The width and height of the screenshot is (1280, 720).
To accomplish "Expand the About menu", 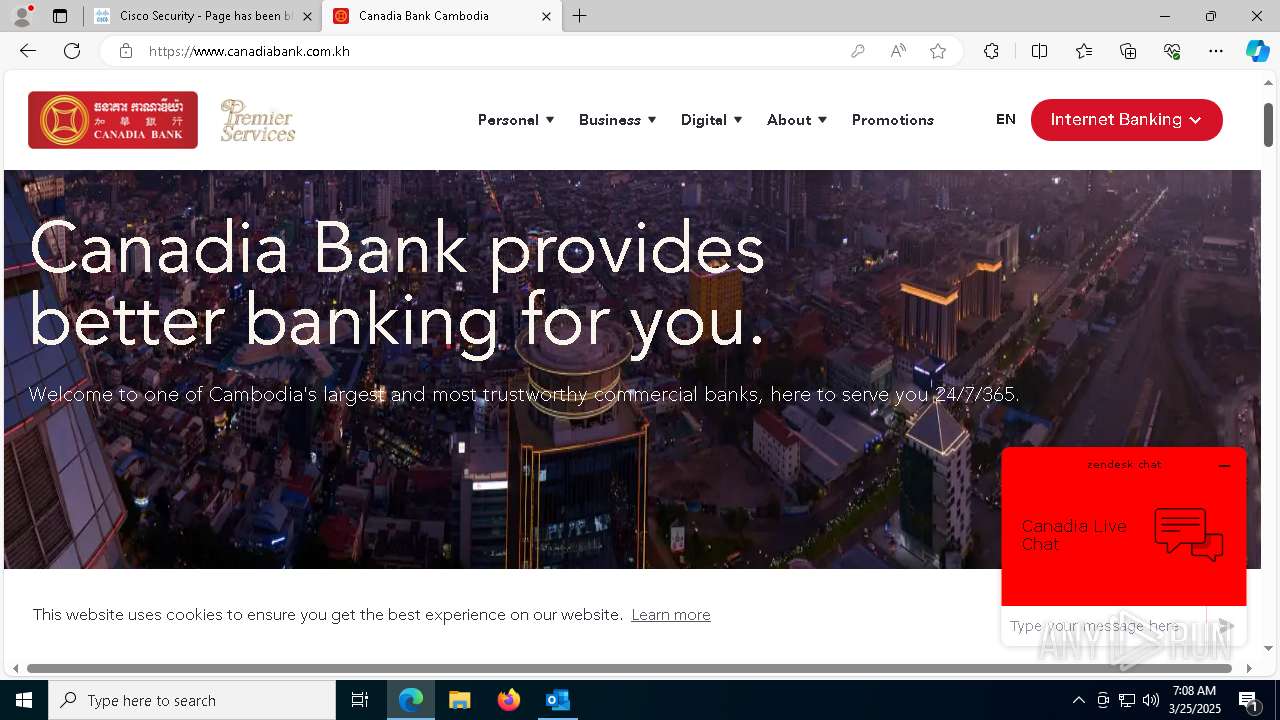I will click(x=797, y=120).
